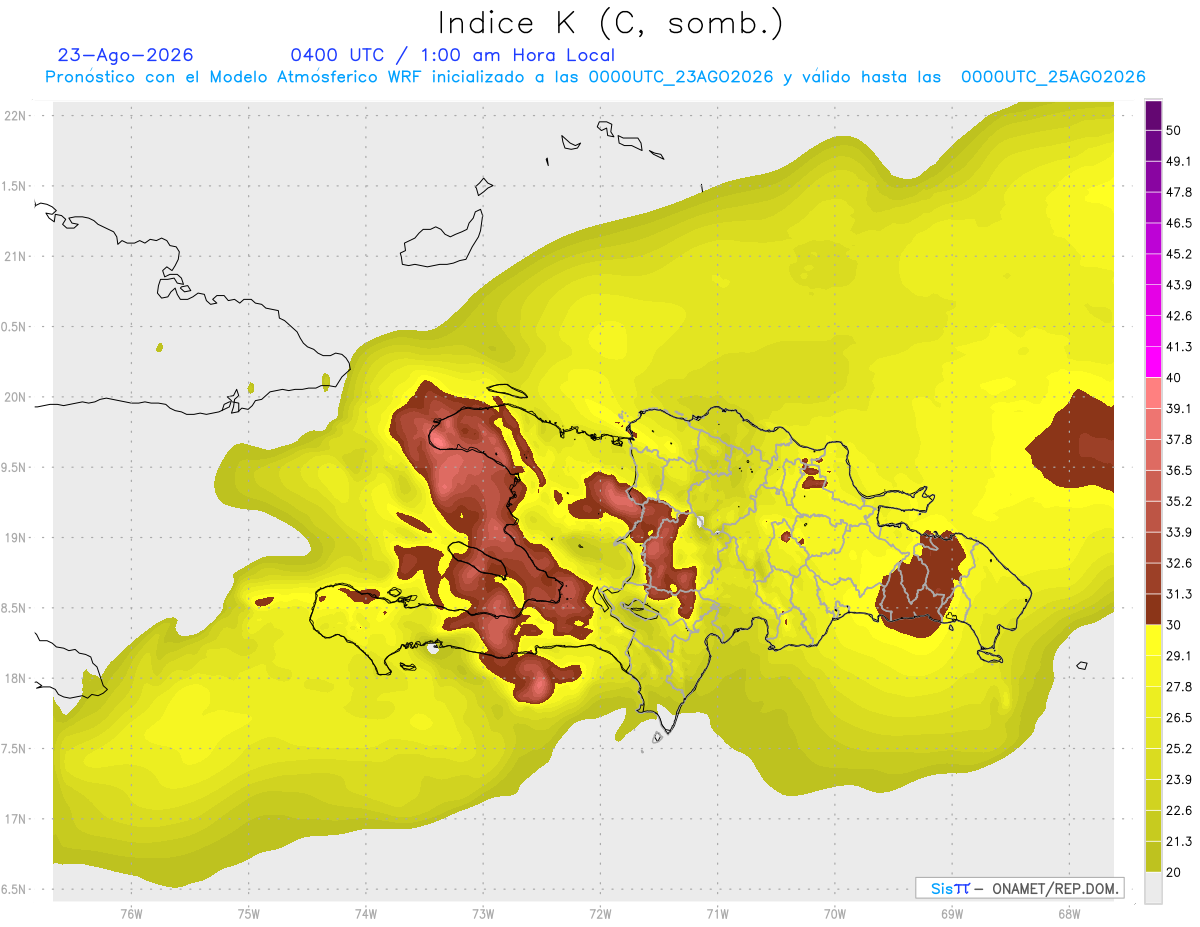Viewport: 1200px width, 927px height.
Task: Click the '30' colorbar label
Action: pos(1174,625)
